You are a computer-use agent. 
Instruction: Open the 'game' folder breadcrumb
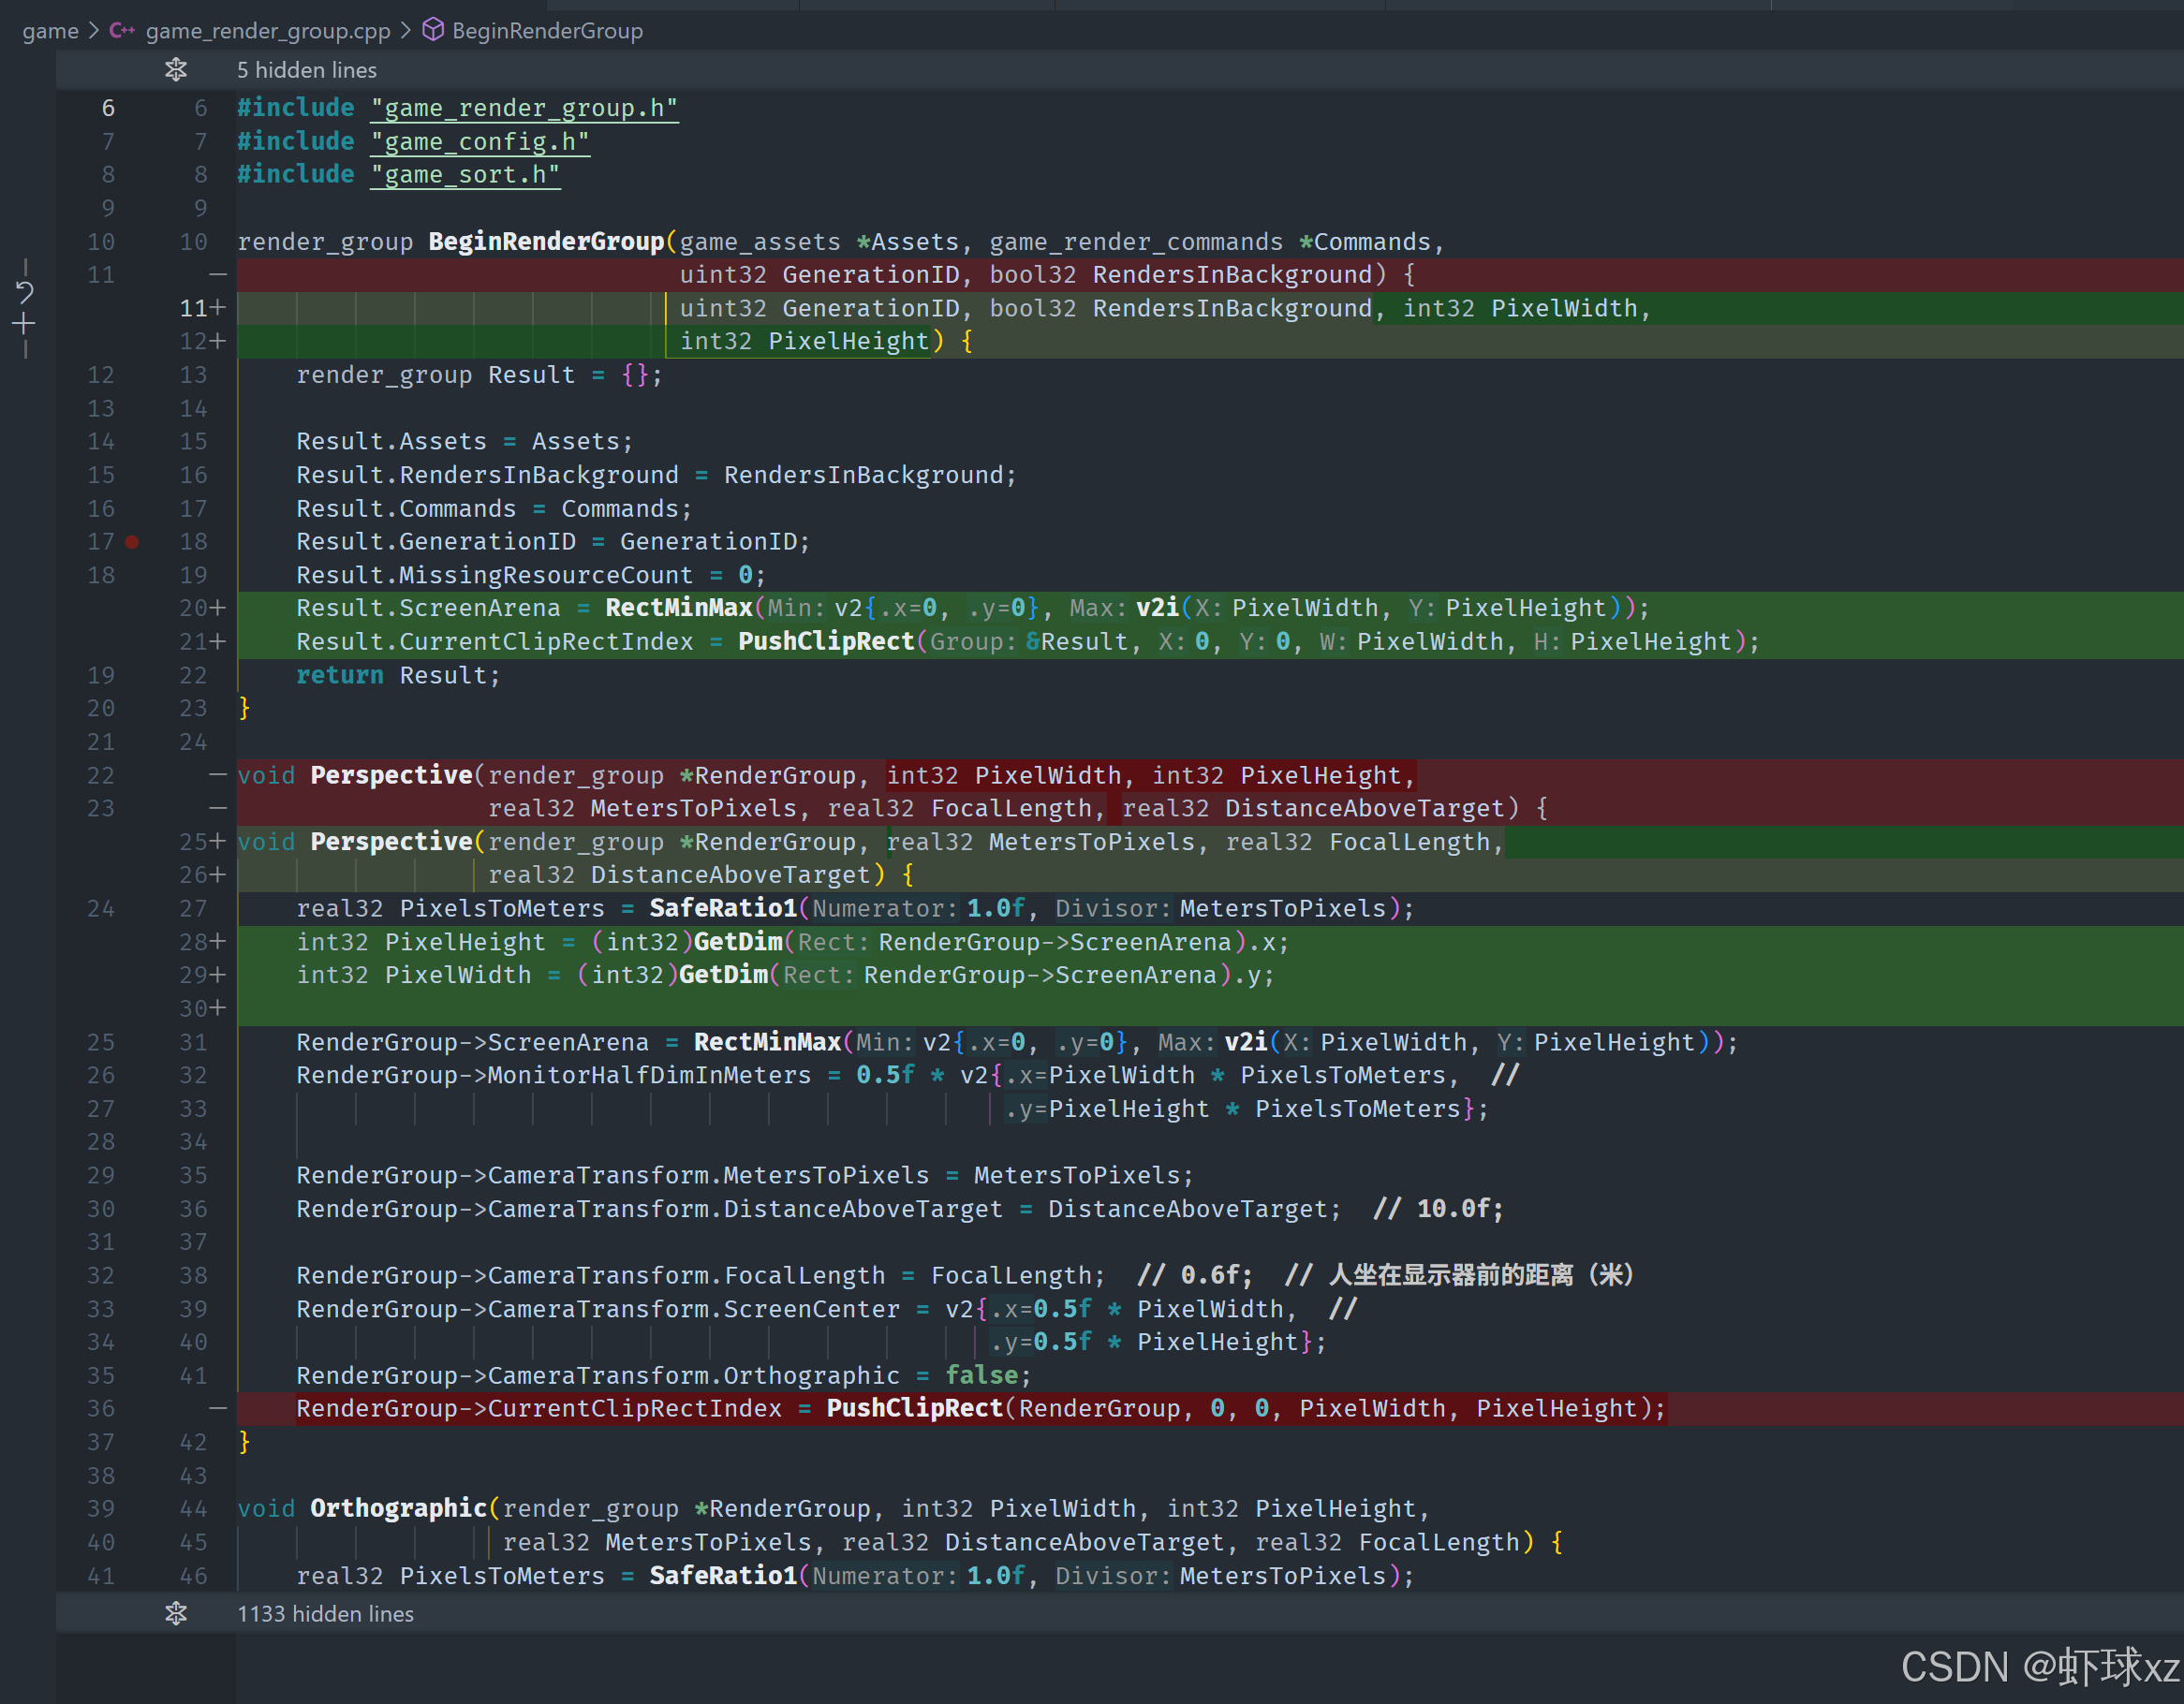(50, 31)
